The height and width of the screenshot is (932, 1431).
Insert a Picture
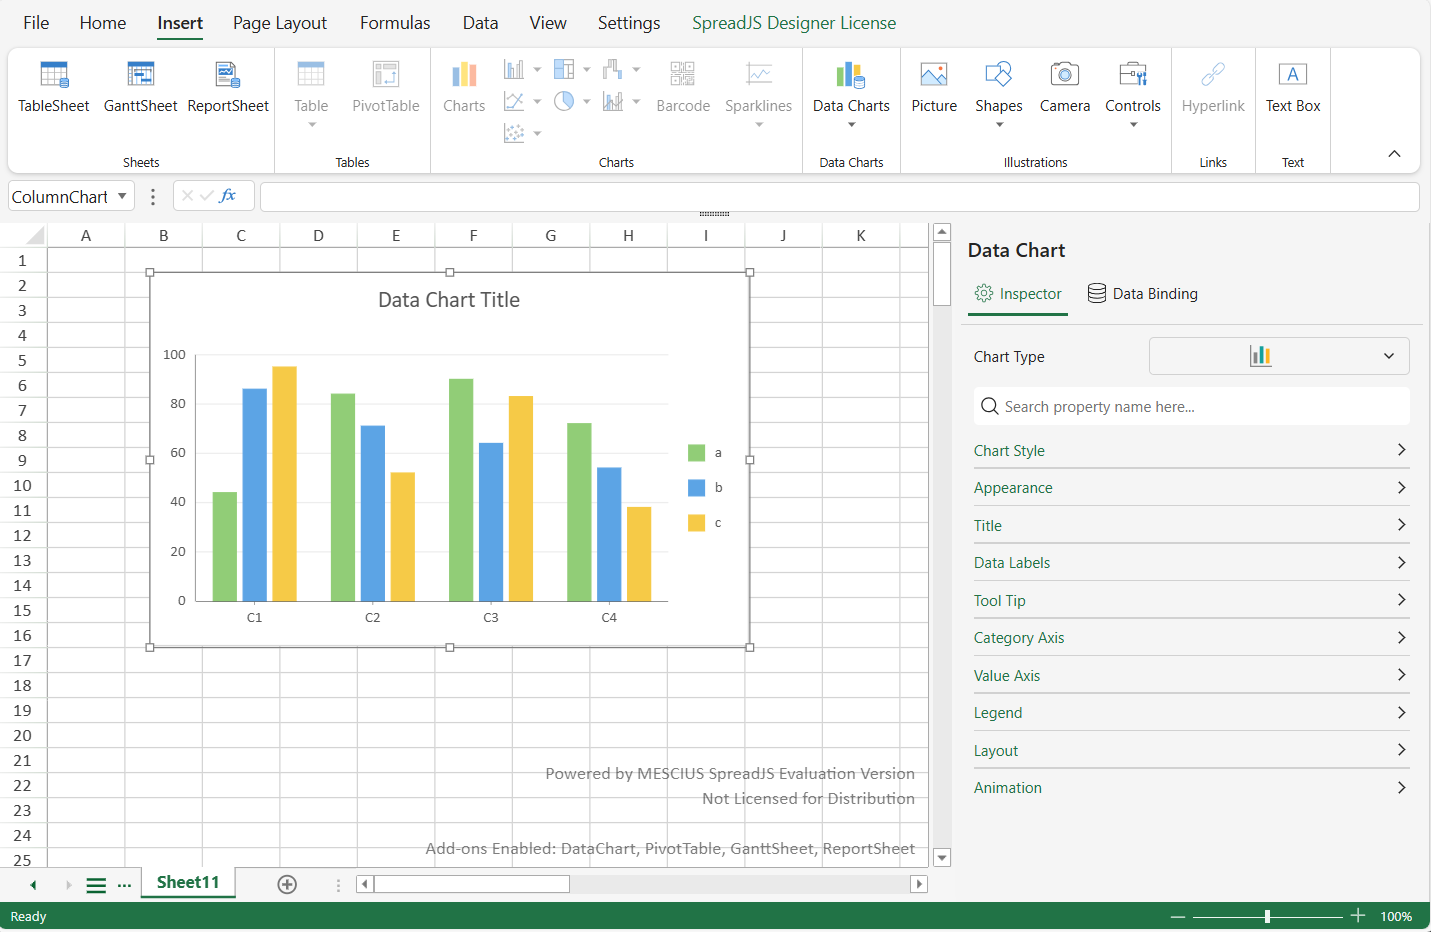pos(934,88)
